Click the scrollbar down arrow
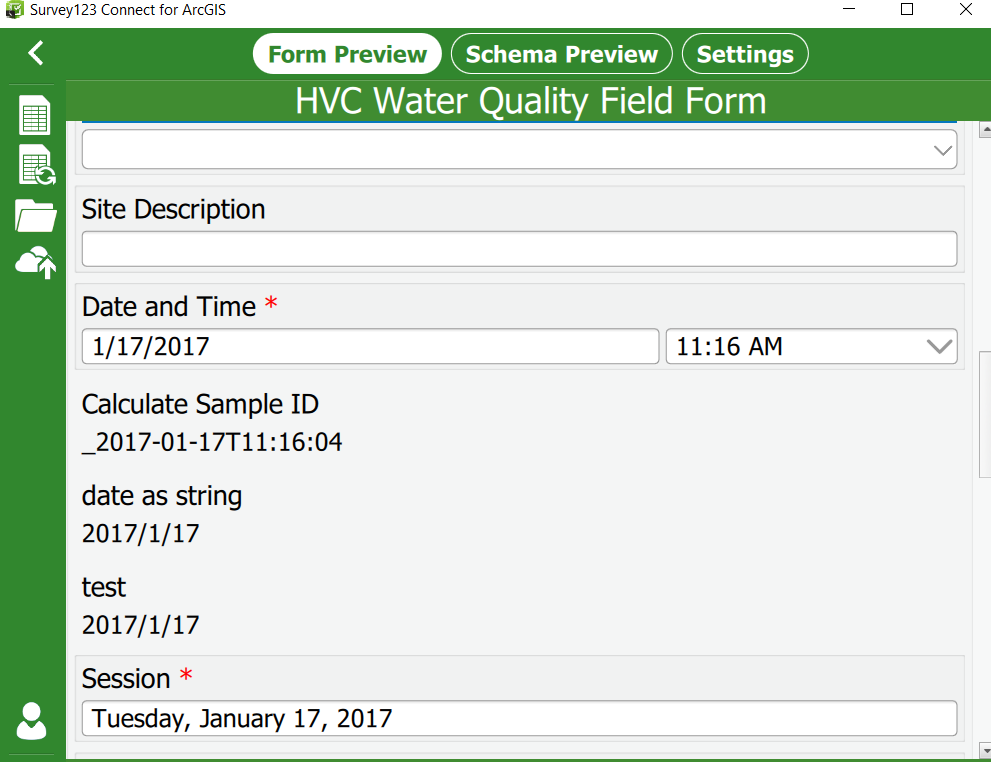 click(x=985, y=749)
